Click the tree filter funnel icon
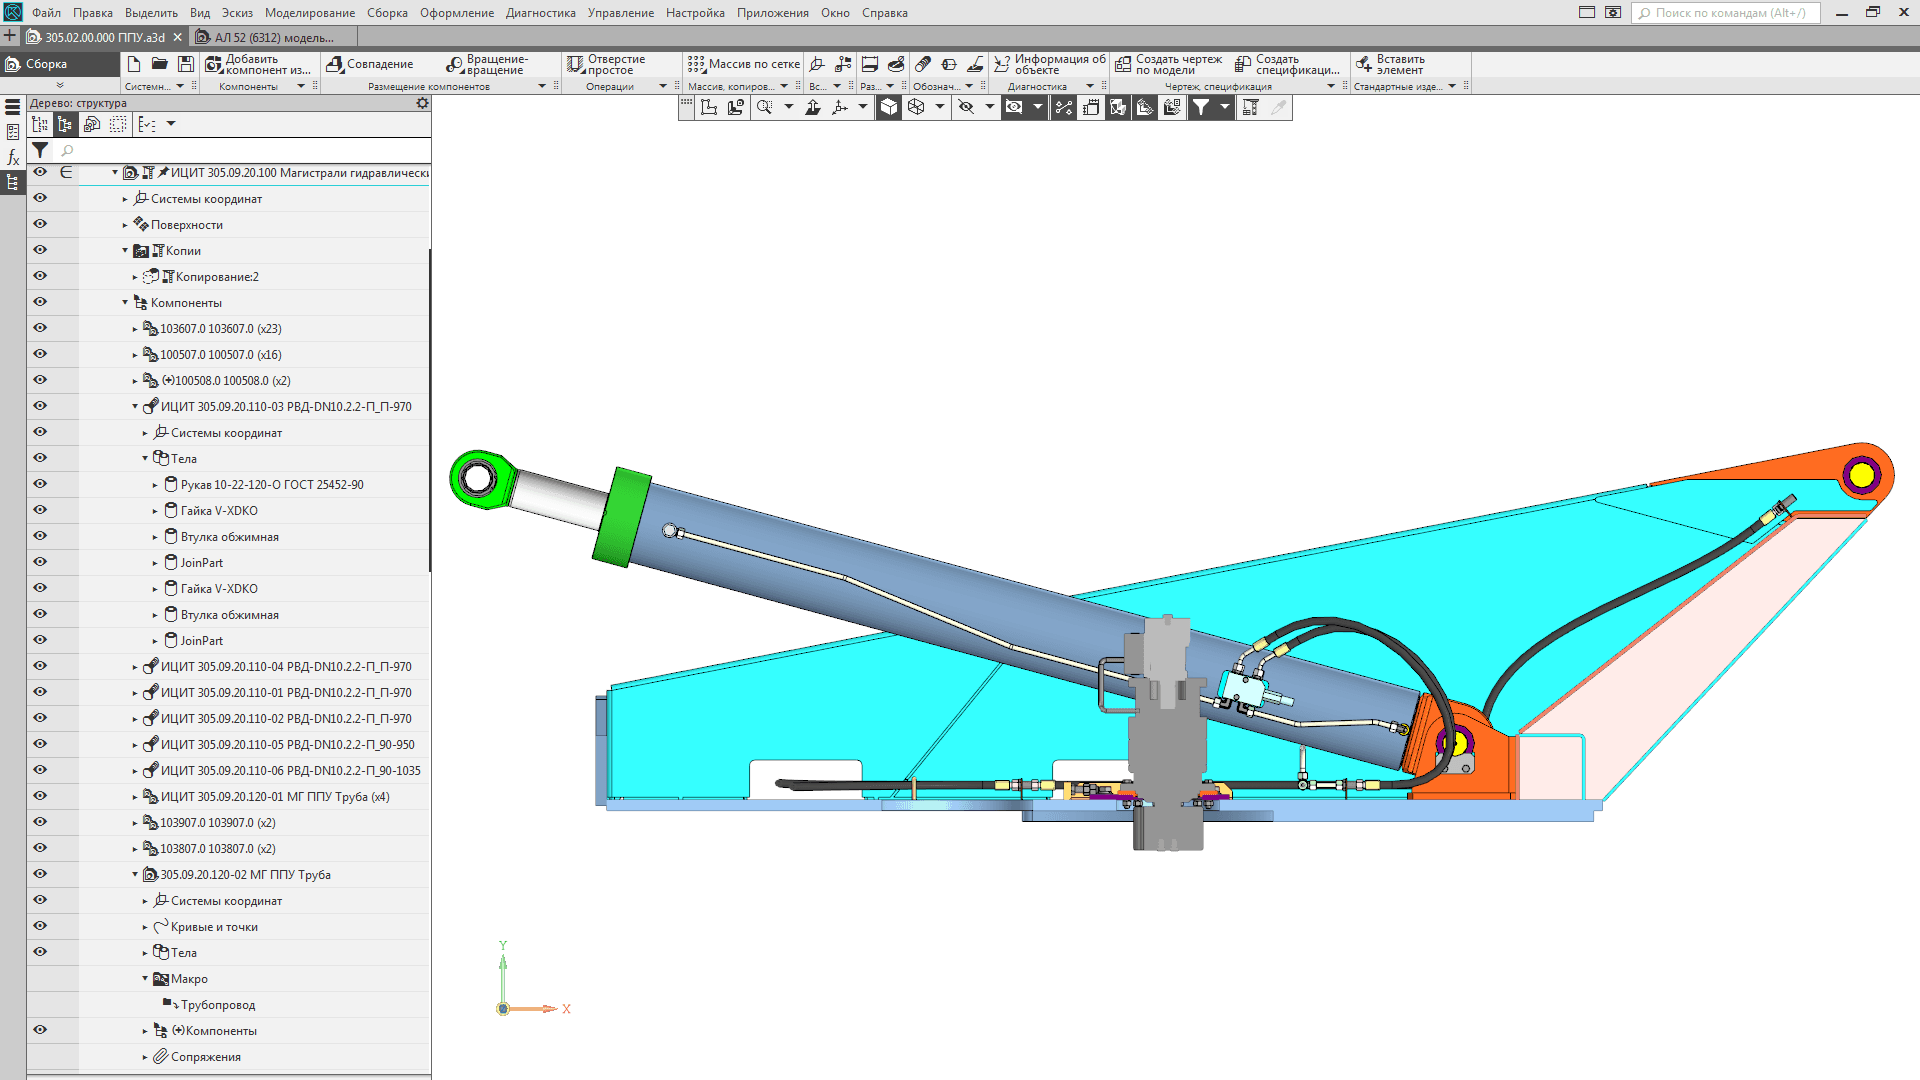The image size is (1920, 1080). 40,150
